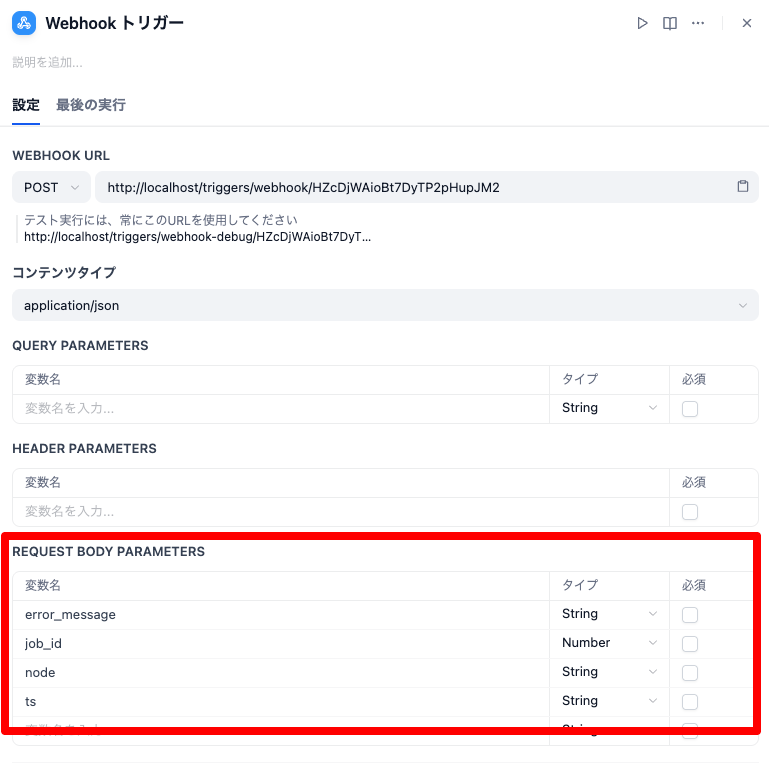Open the query parameter String type dropdown

[609, 408]
